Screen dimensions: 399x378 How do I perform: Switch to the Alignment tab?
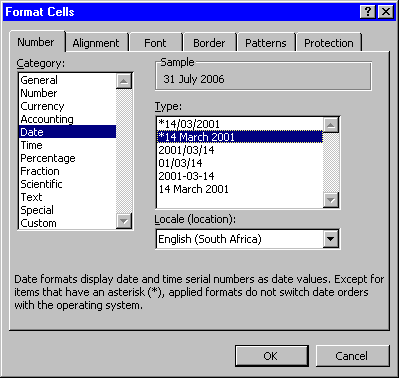96,43
